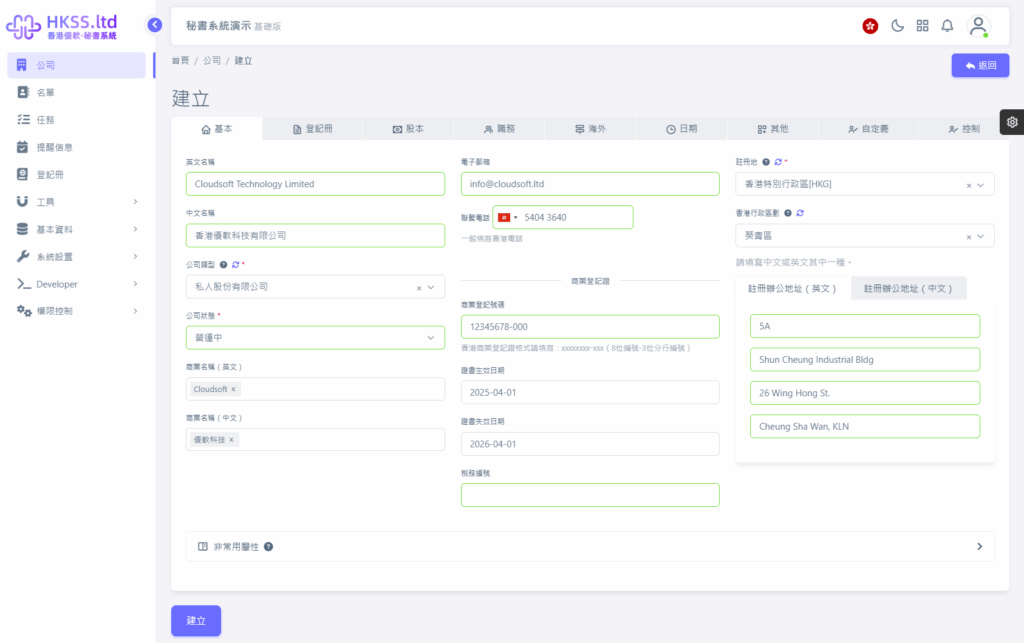Click the 非常用屬性 help icon
The width and height of the screenshot is (1024, 643).
pyautogui.click(x=268, y=546)
